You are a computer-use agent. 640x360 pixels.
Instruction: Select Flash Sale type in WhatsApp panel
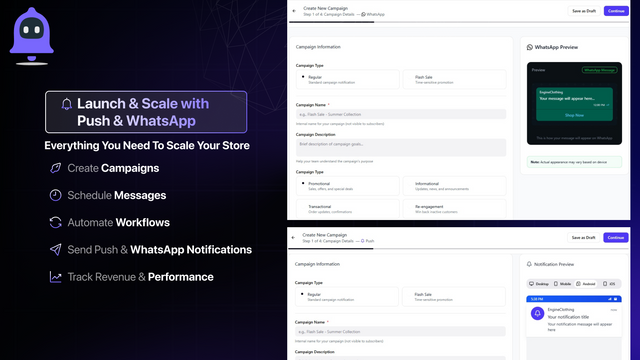[x=455, y=79]
